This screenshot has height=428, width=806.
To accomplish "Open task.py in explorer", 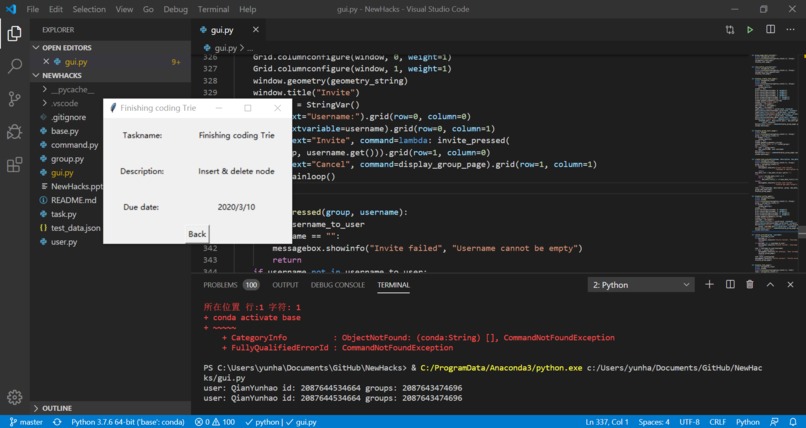I will (64, 214).
